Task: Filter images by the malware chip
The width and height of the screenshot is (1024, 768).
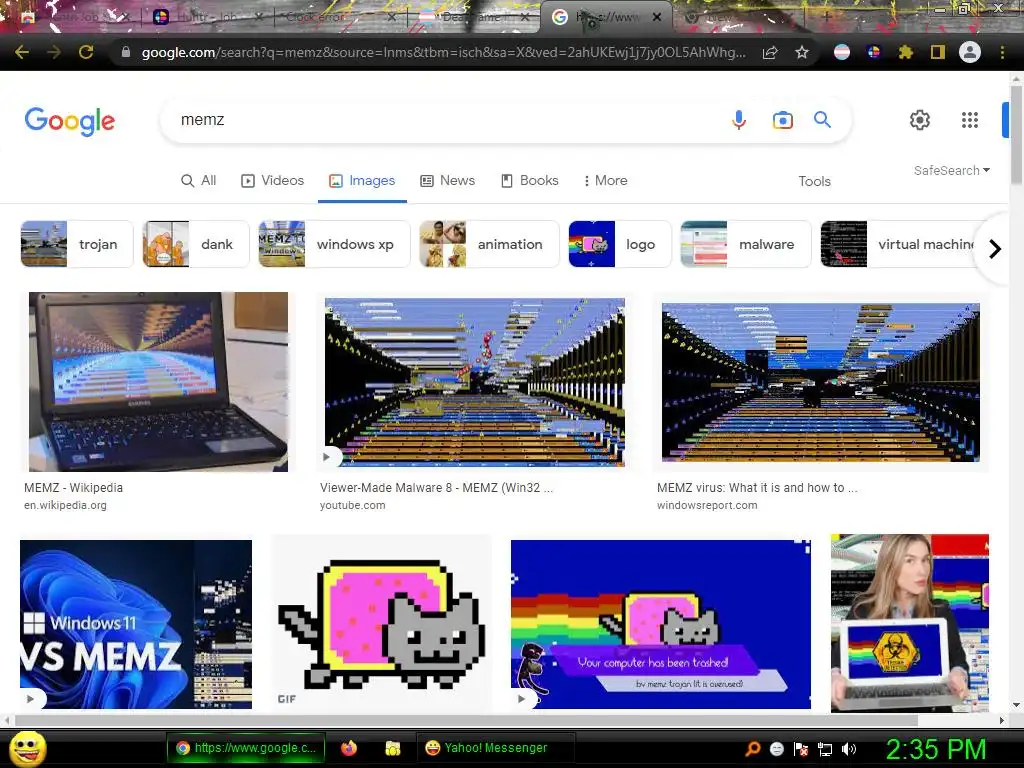Action: (746, 244)
